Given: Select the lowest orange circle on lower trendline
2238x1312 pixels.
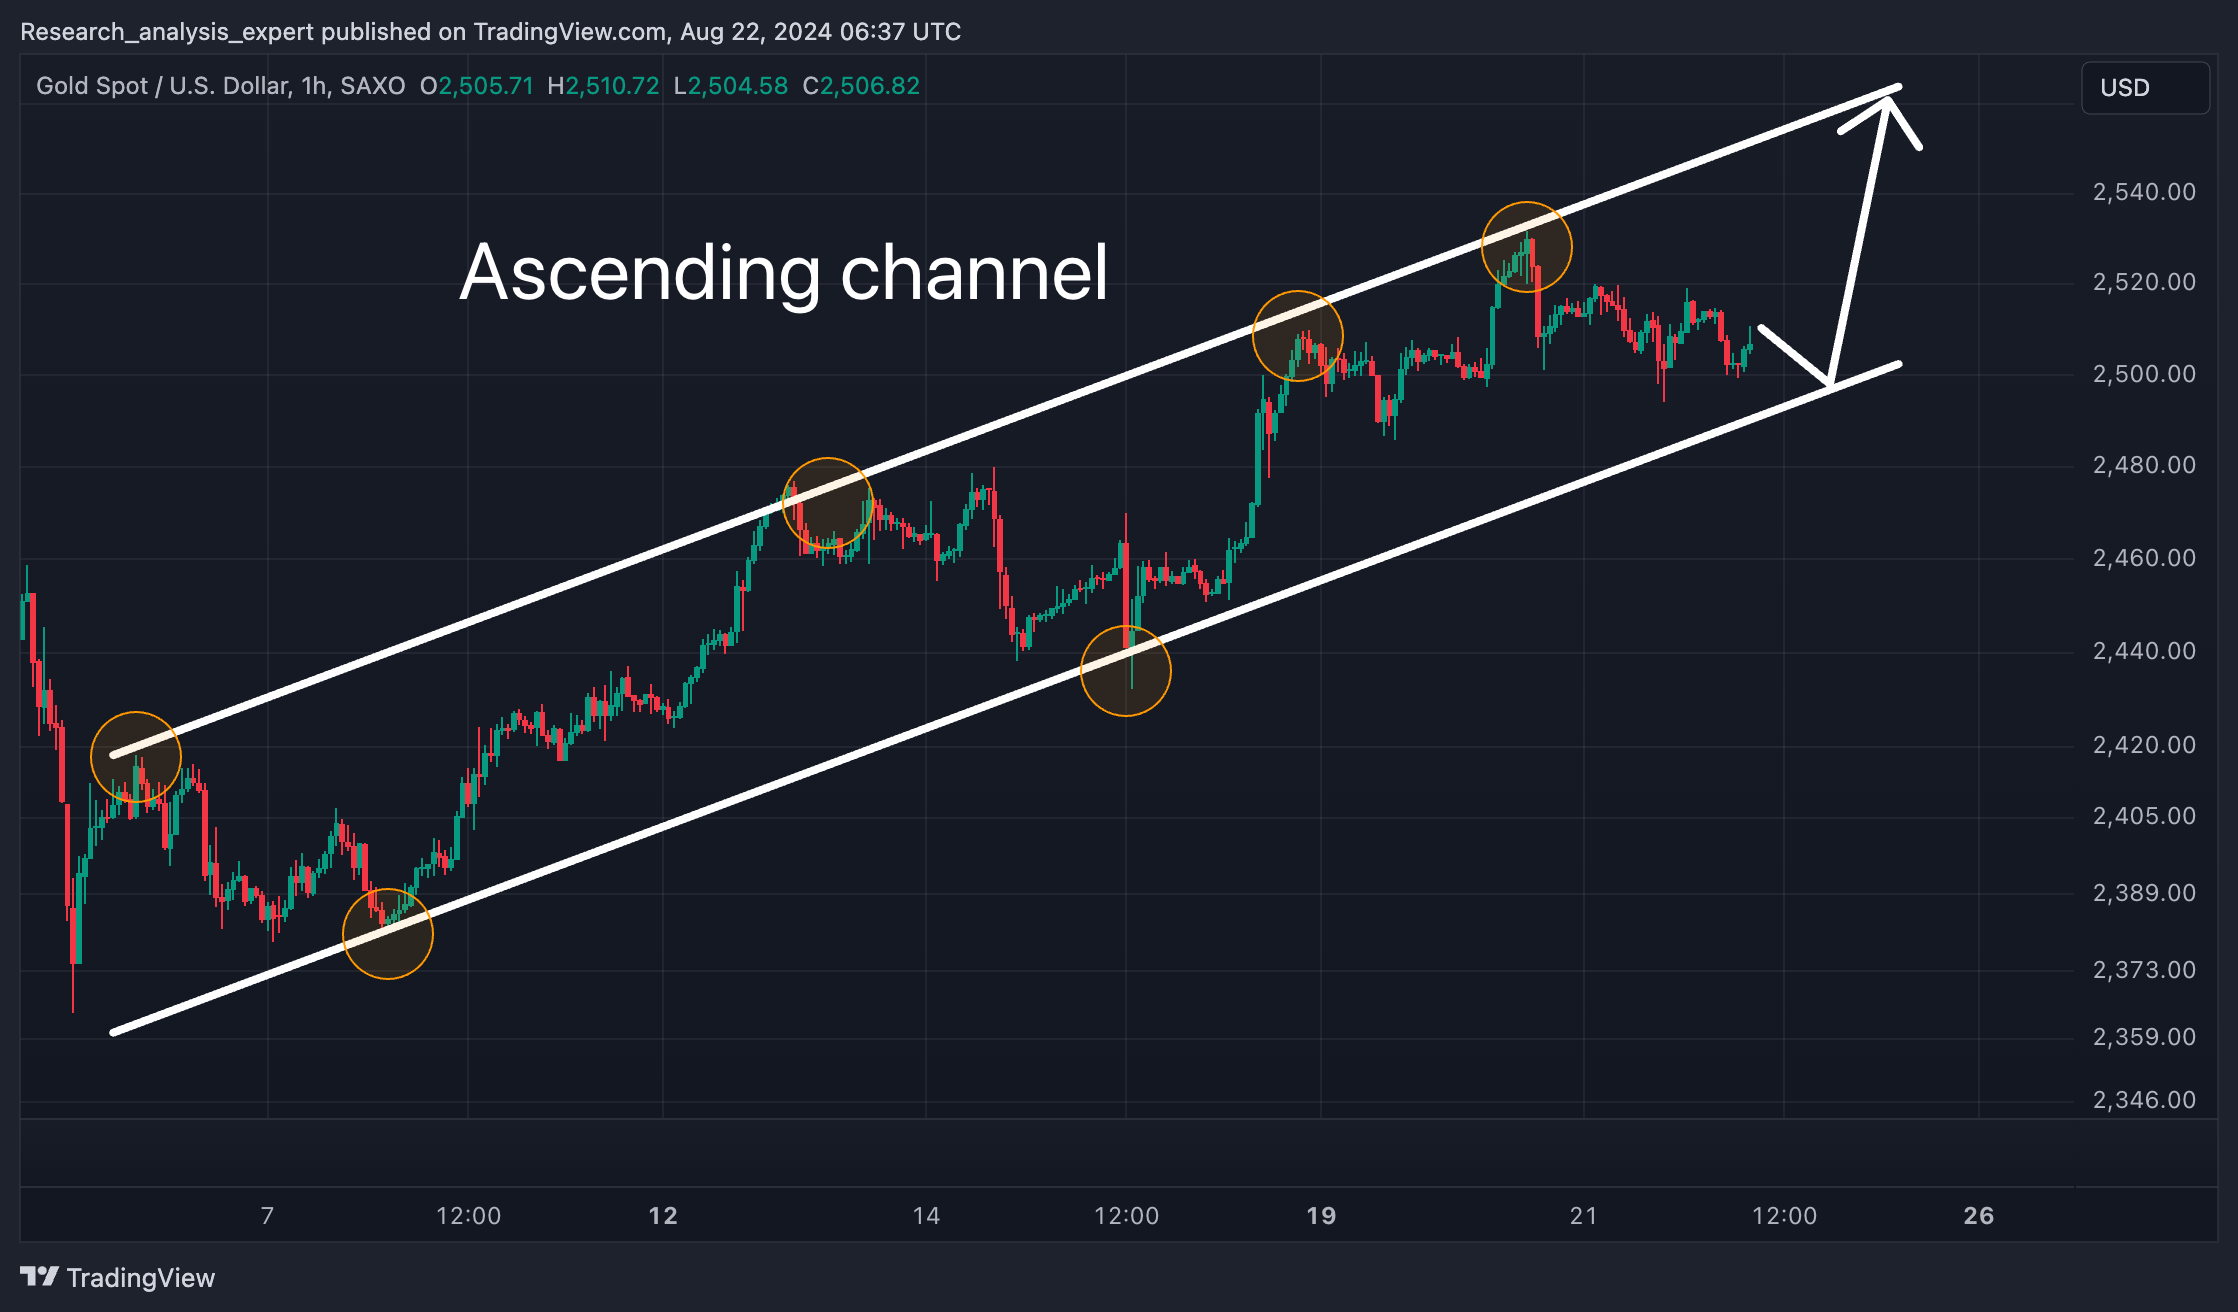Looking at the screenshot, I should point(388,933).
